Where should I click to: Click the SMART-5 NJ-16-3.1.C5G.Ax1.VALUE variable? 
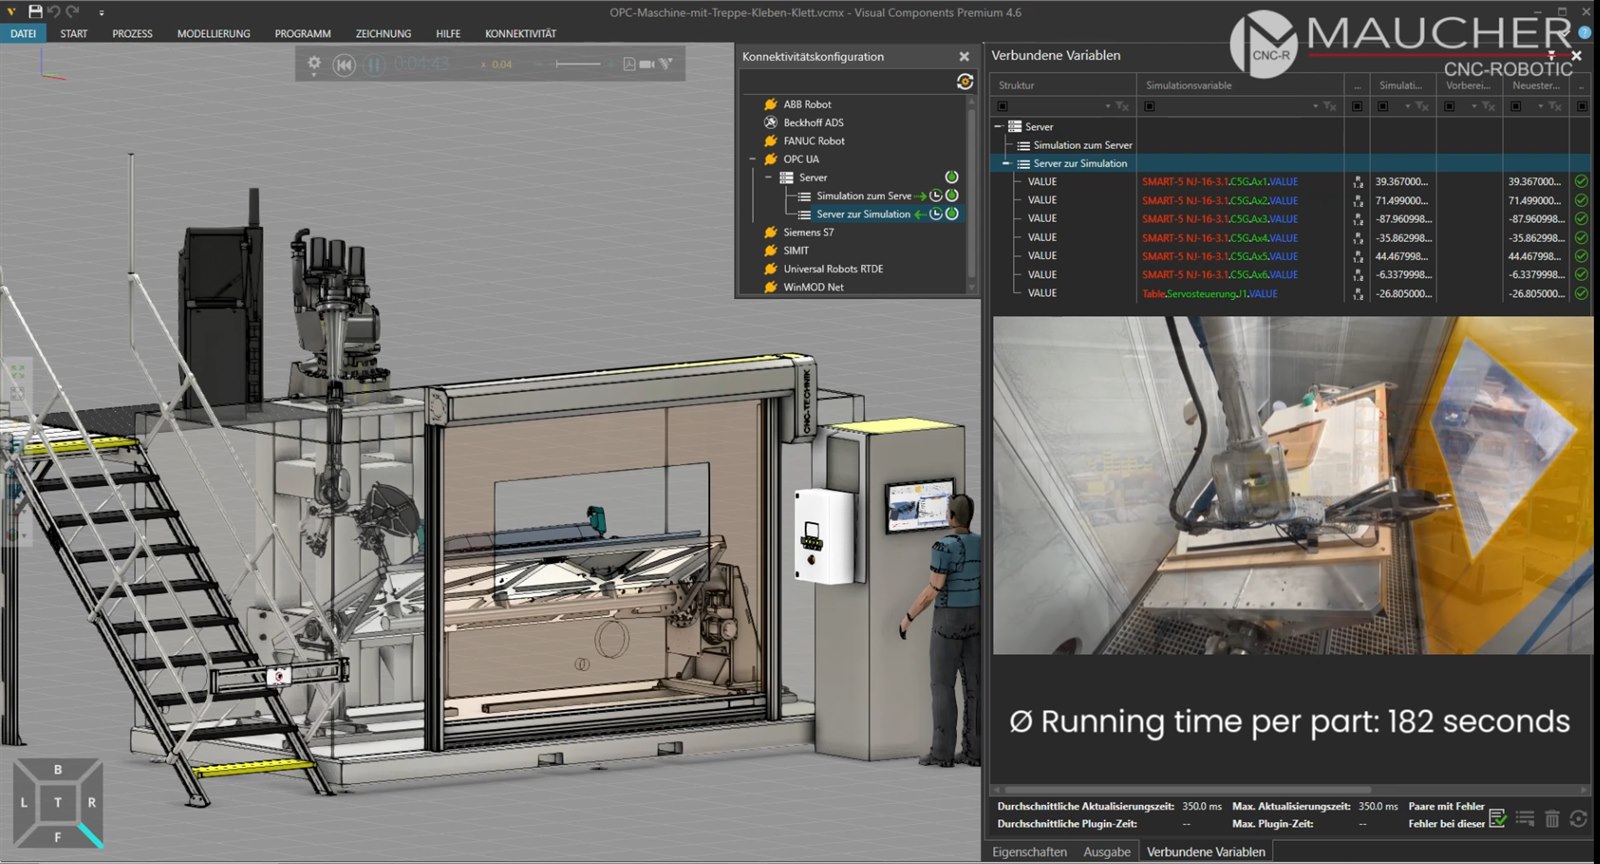1220,182
